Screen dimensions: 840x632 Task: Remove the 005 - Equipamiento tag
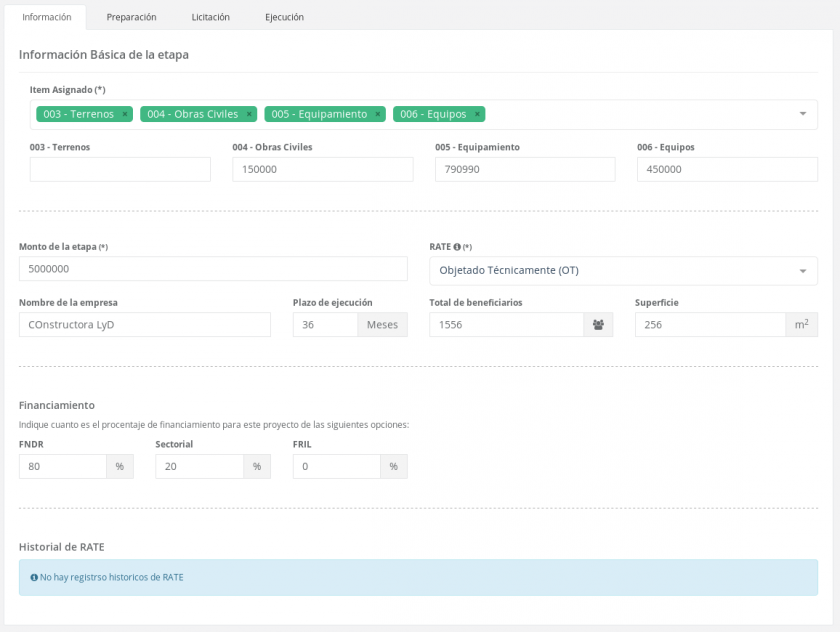tap(378, 114)
